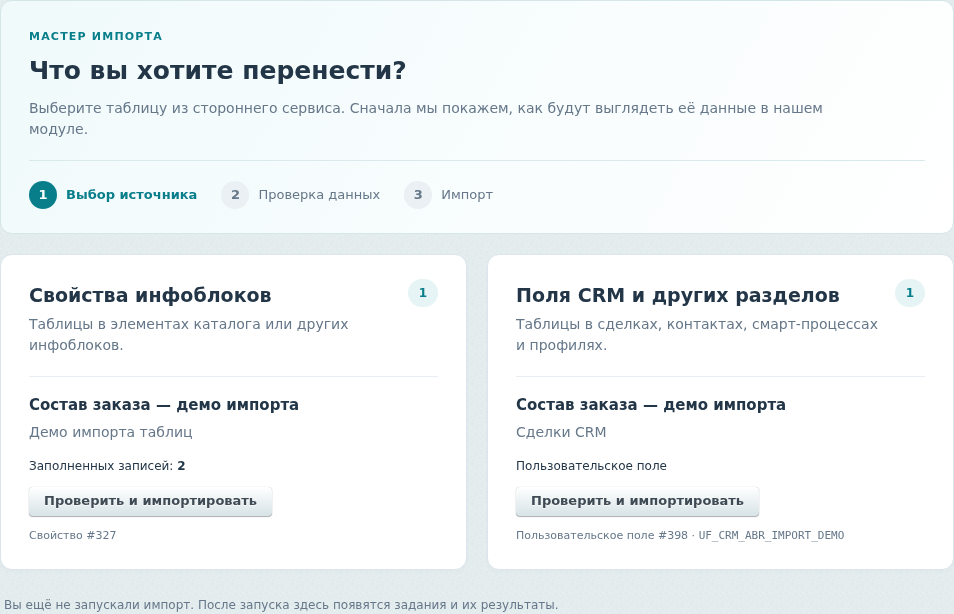The height and width of the screenshot is (614, 954).
Task: Click the 'Поля CRM и других разделов' heading
Action: [678, 295]
